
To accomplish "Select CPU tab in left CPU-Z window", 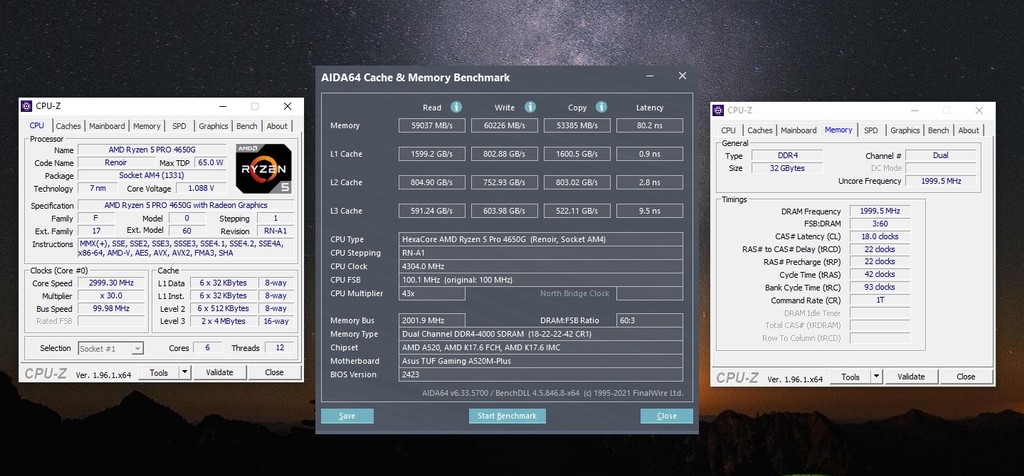I will pos(37,125).
